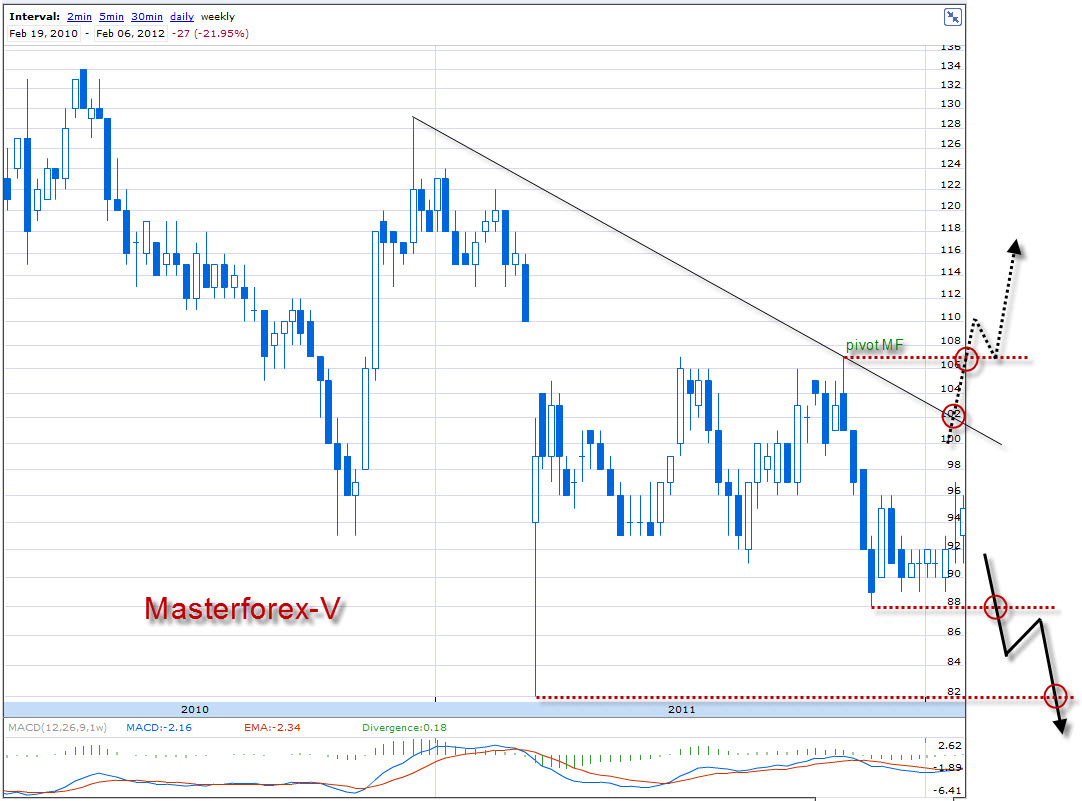The image size is (1082, 801).
Task: Choose the daily interval link
Action: tap(182, 17)
